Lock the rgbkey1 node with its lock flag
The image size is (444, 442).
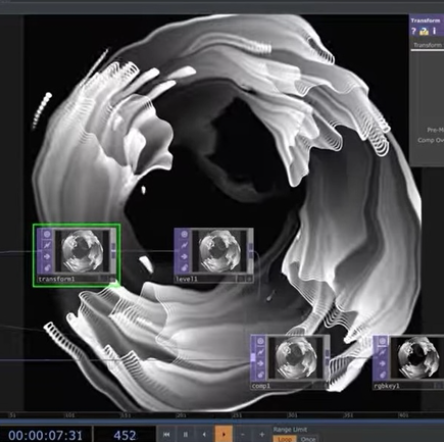coord(383,374)
